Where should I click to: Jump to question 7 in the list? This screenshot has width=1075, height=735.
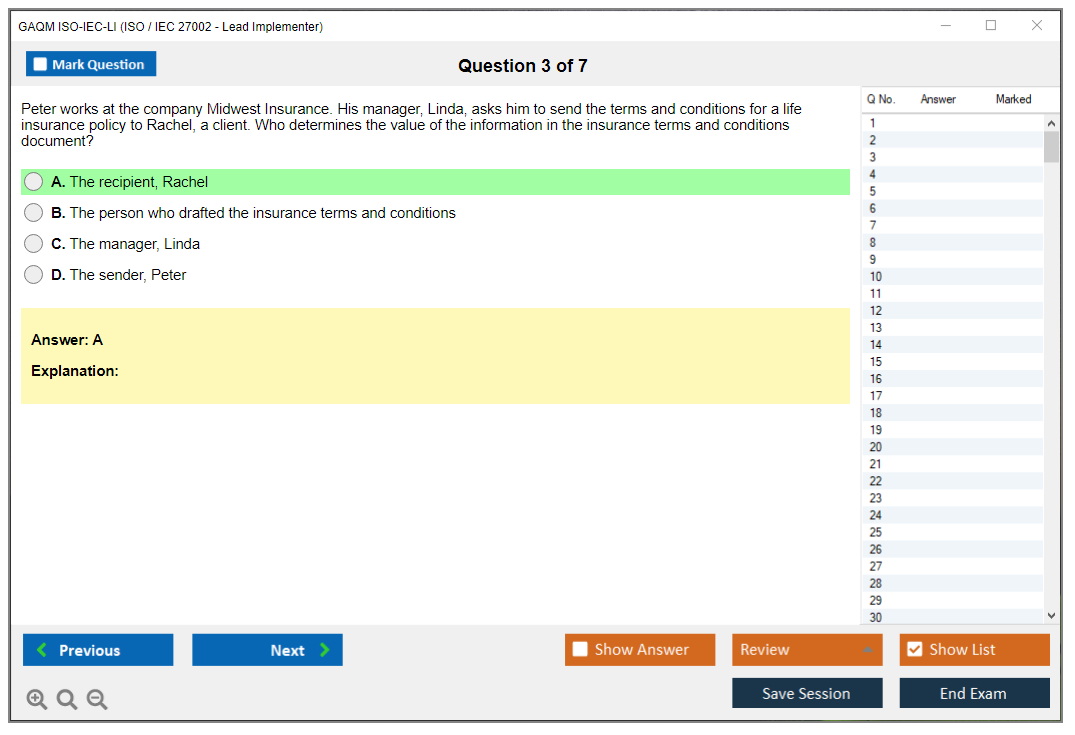(873, 226)
